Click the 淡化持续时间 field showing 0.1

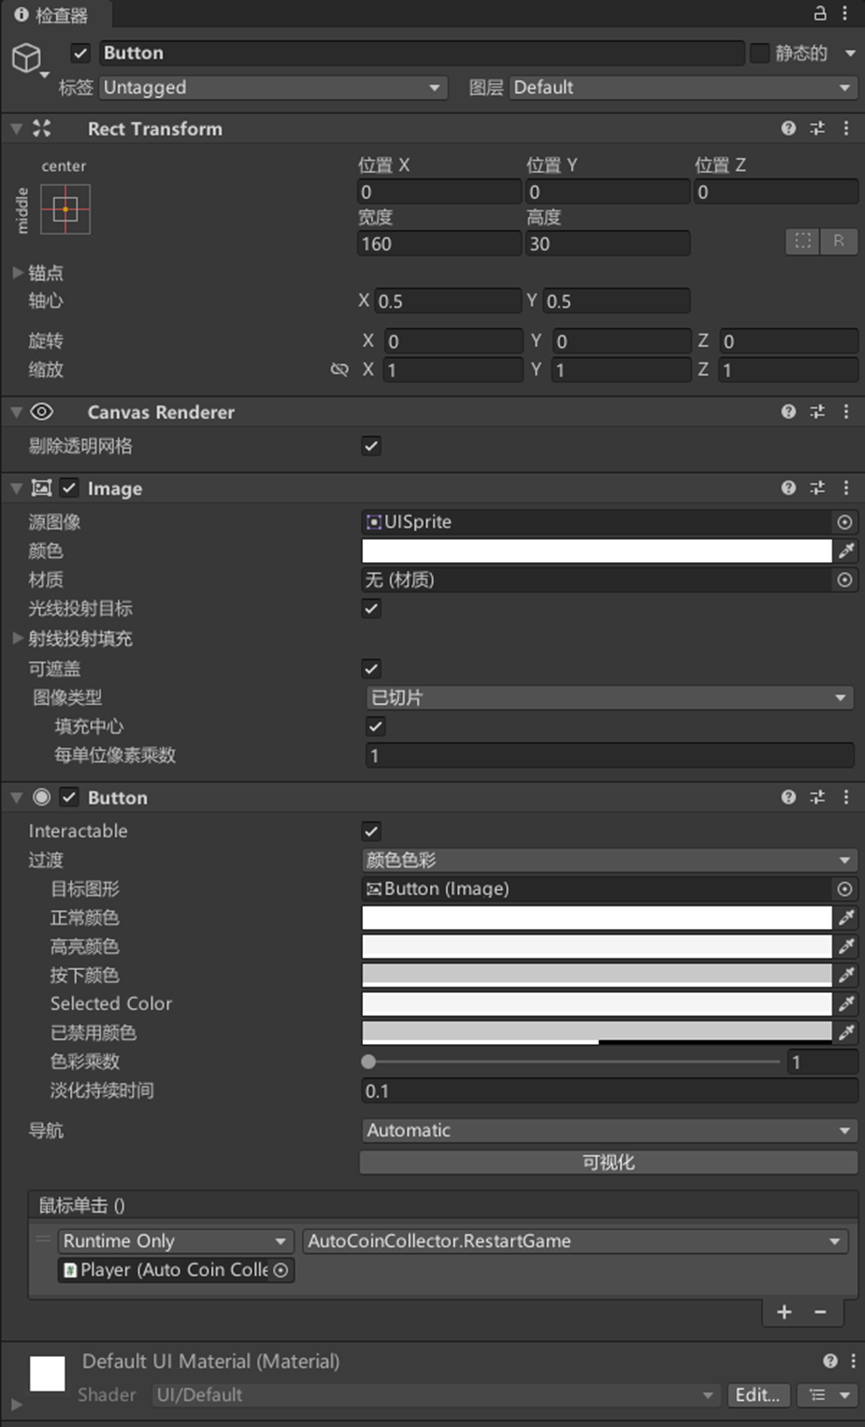[609, 1091]
